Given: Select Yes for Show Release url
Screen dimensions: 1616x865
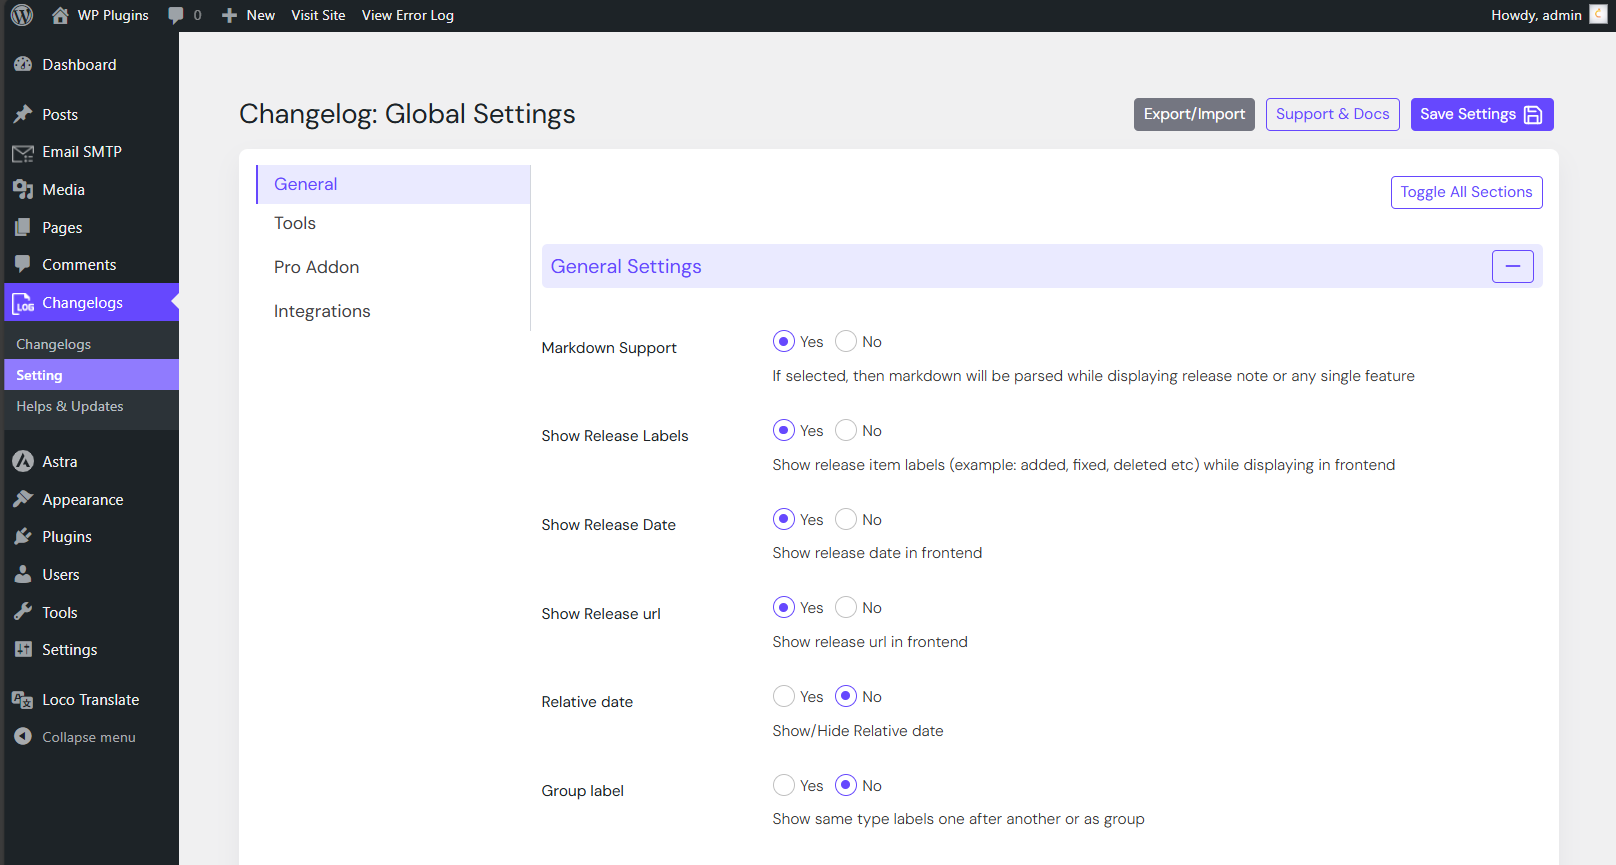Looking at the screenshot, I should click(x=784, y=607).
